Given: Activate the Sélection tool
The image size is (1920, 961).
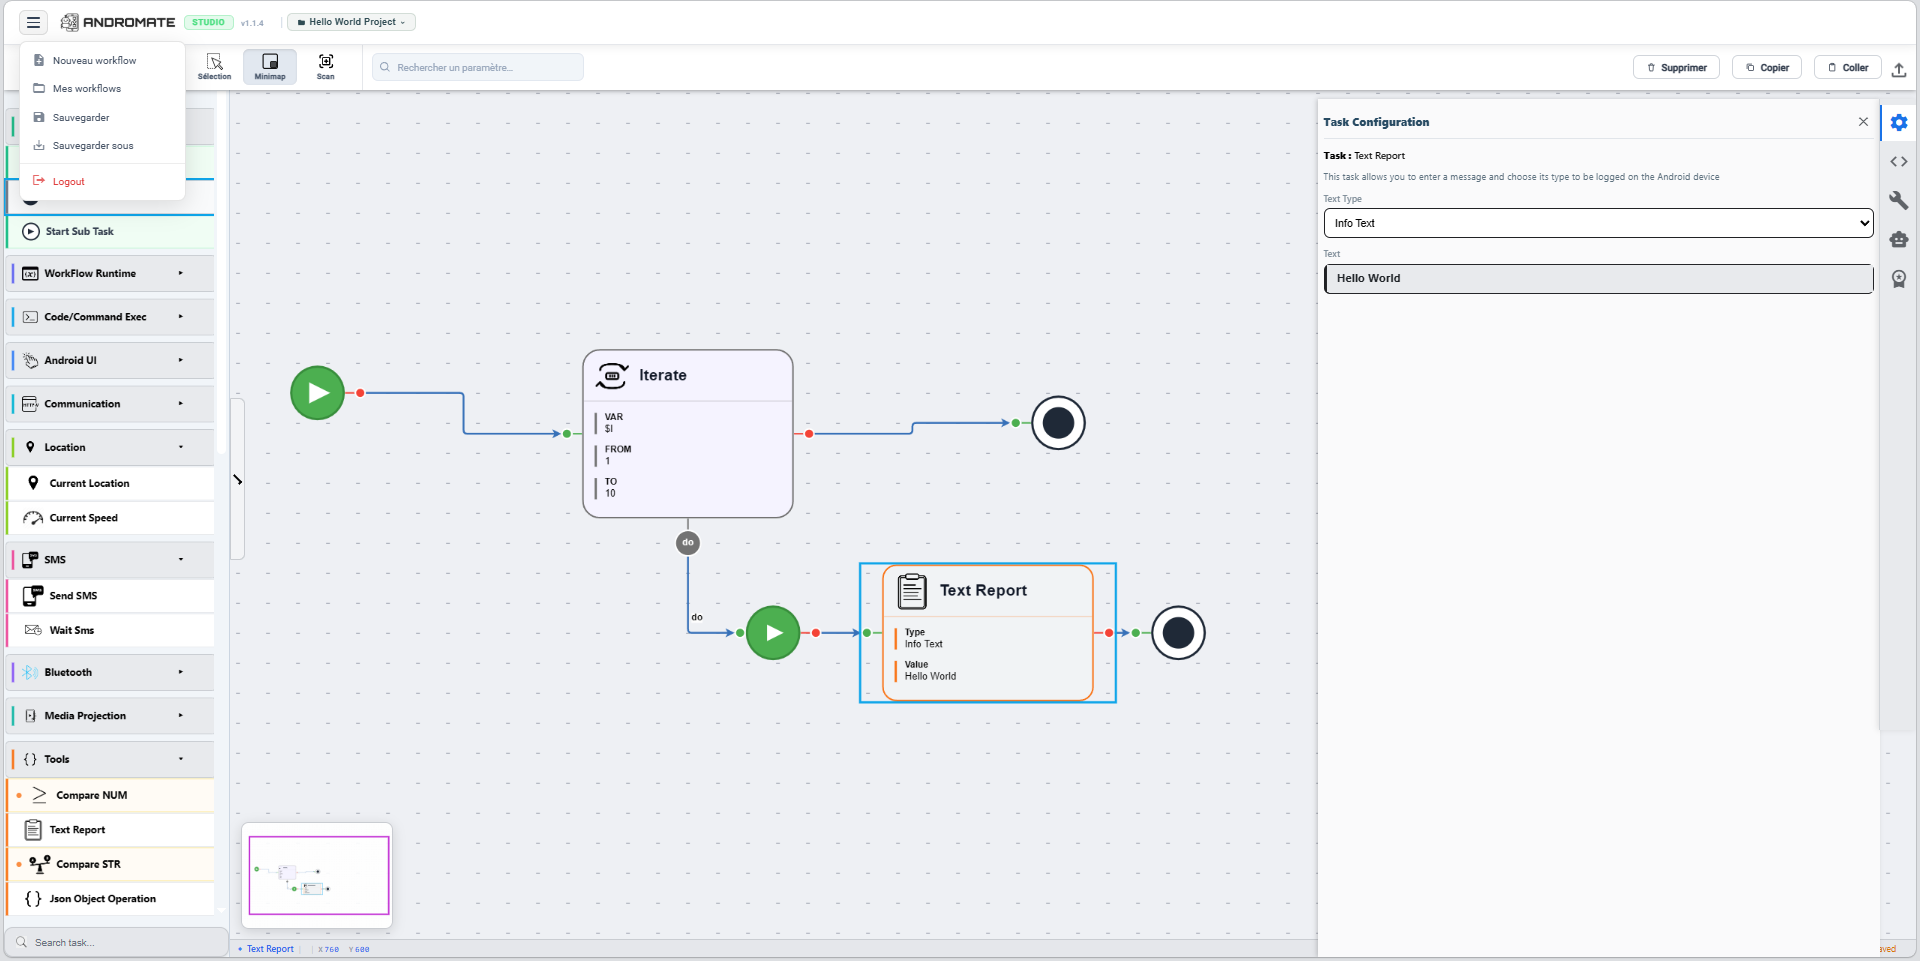Looking at the screenshot, I should pos(214,67).
